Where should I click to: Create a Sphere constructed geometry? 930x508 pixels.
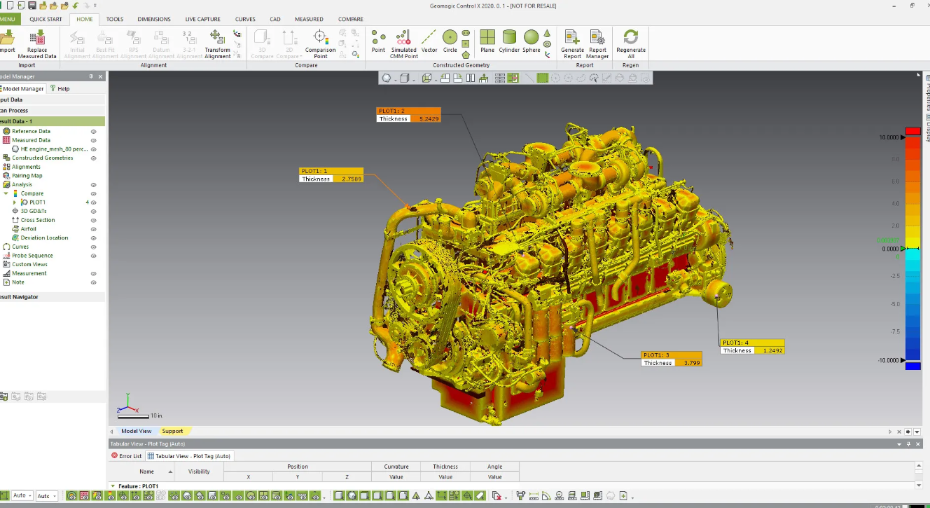531,37
